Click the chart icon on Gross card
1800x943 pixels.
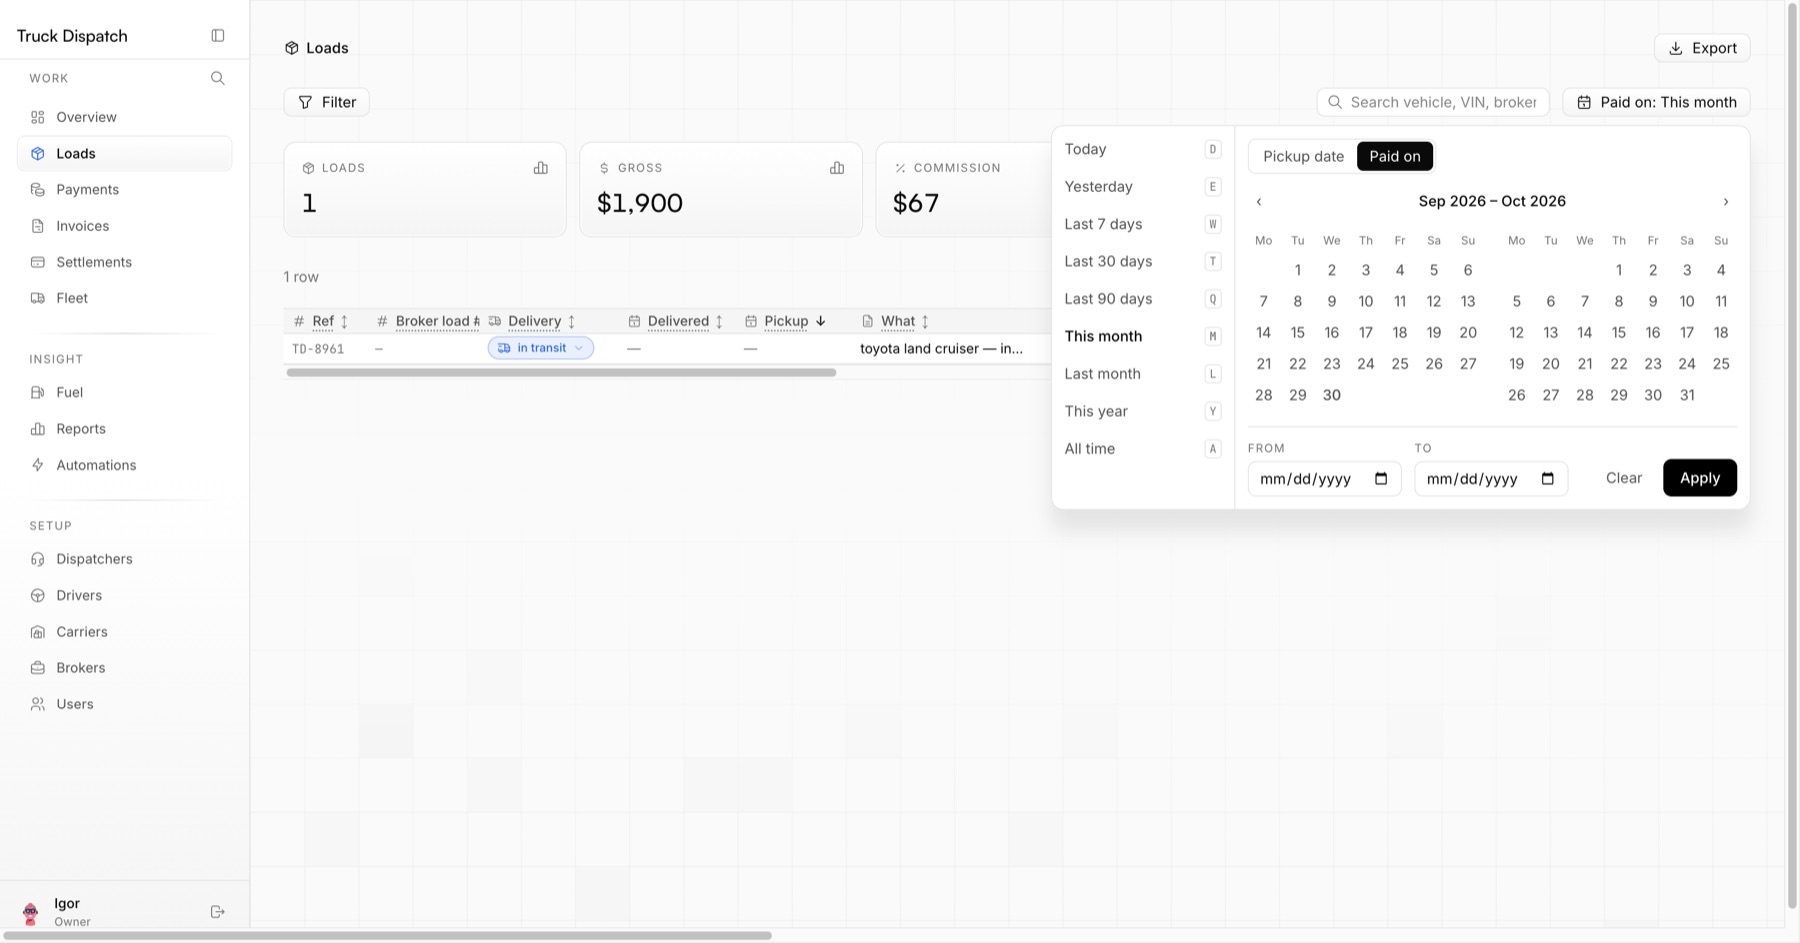pyautogui.click(x=837, y=168)
